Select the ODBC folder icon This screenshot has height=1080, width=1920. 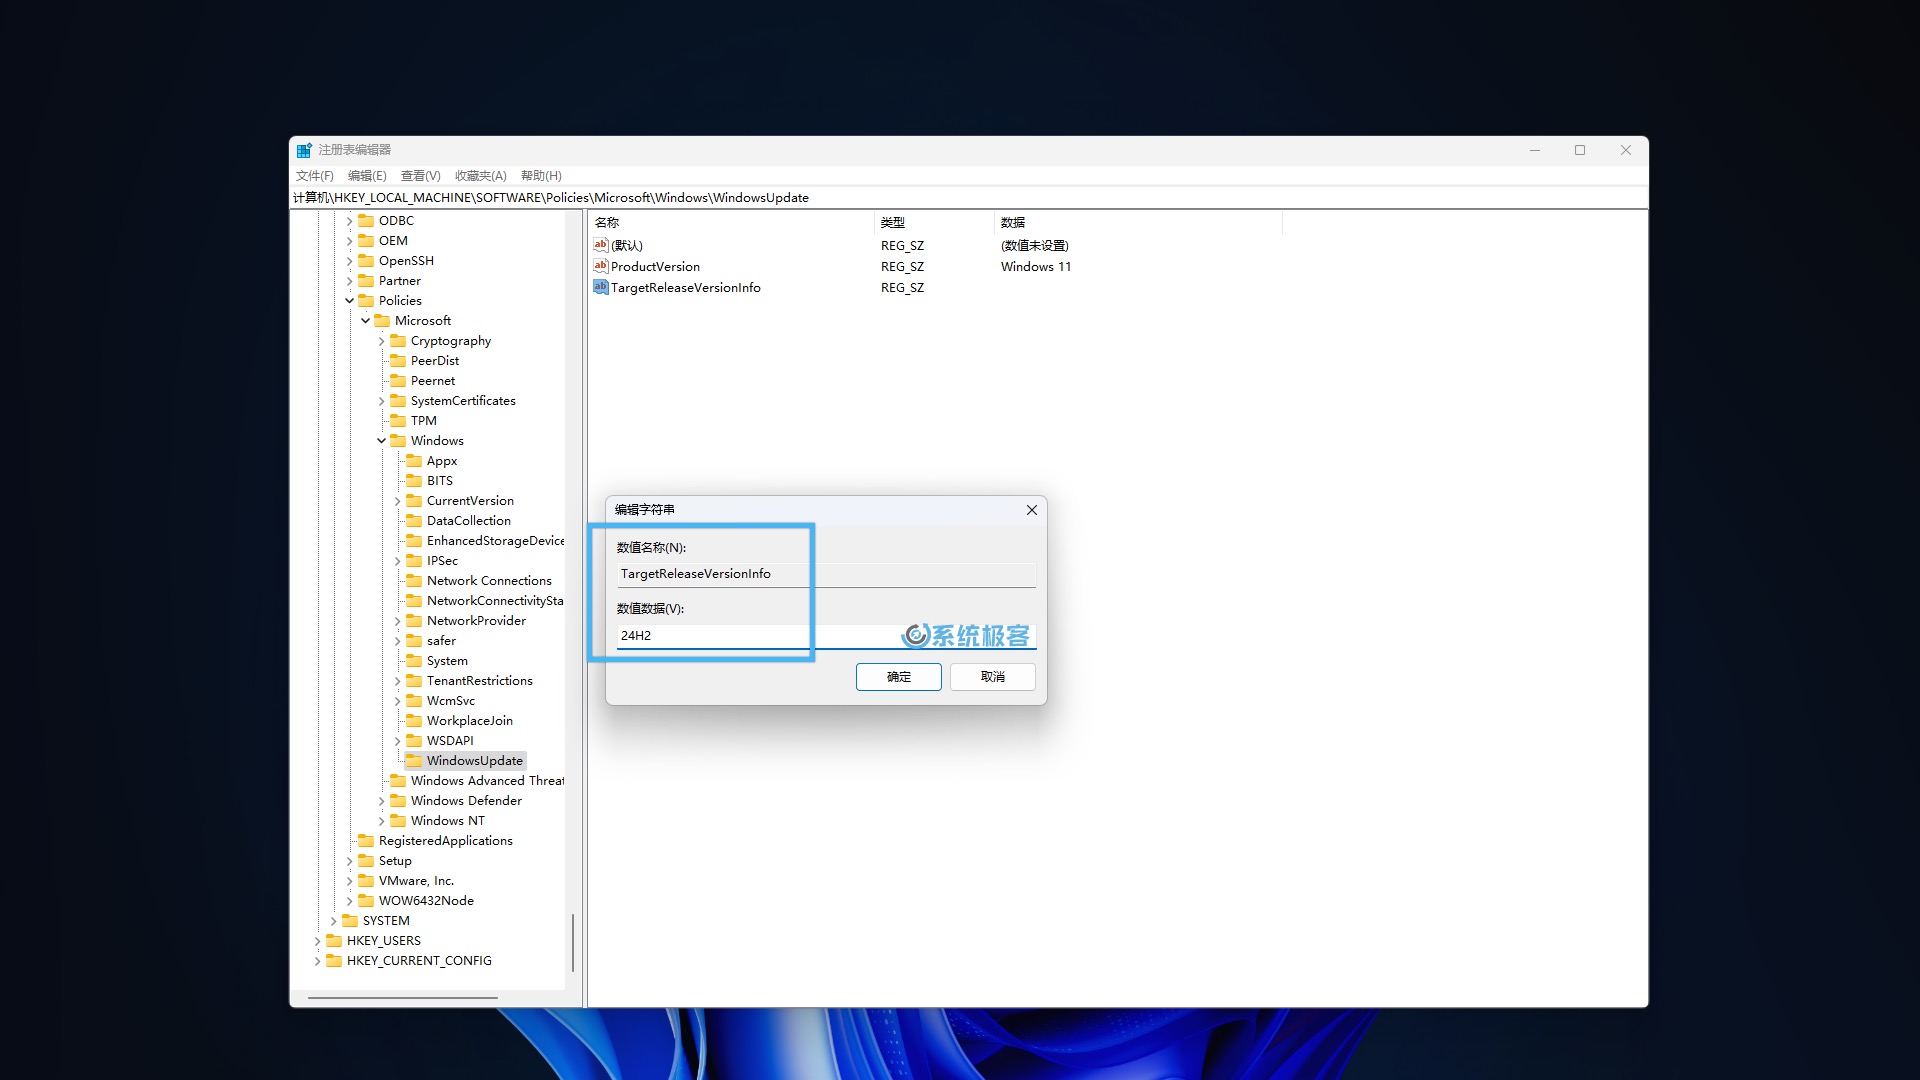[x=366, y=221]
